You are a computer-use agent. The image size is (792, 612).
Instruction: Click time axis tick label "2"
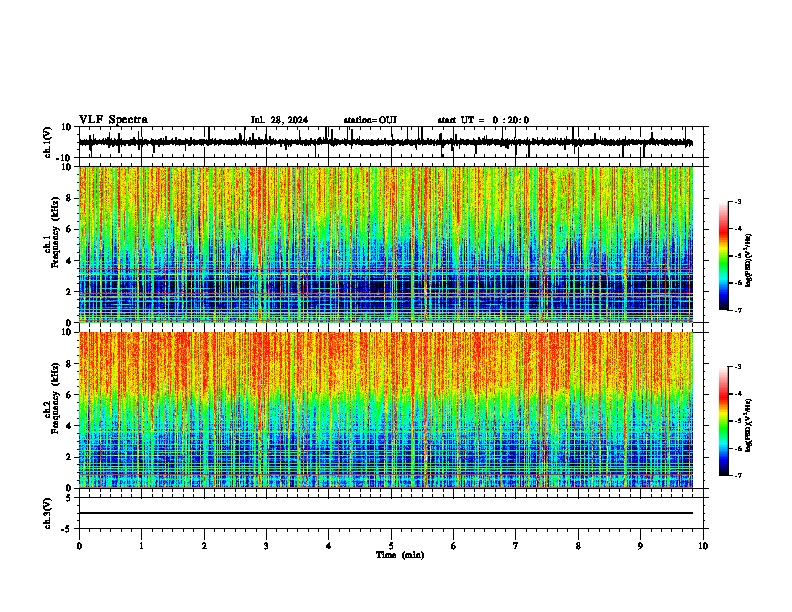204,546
